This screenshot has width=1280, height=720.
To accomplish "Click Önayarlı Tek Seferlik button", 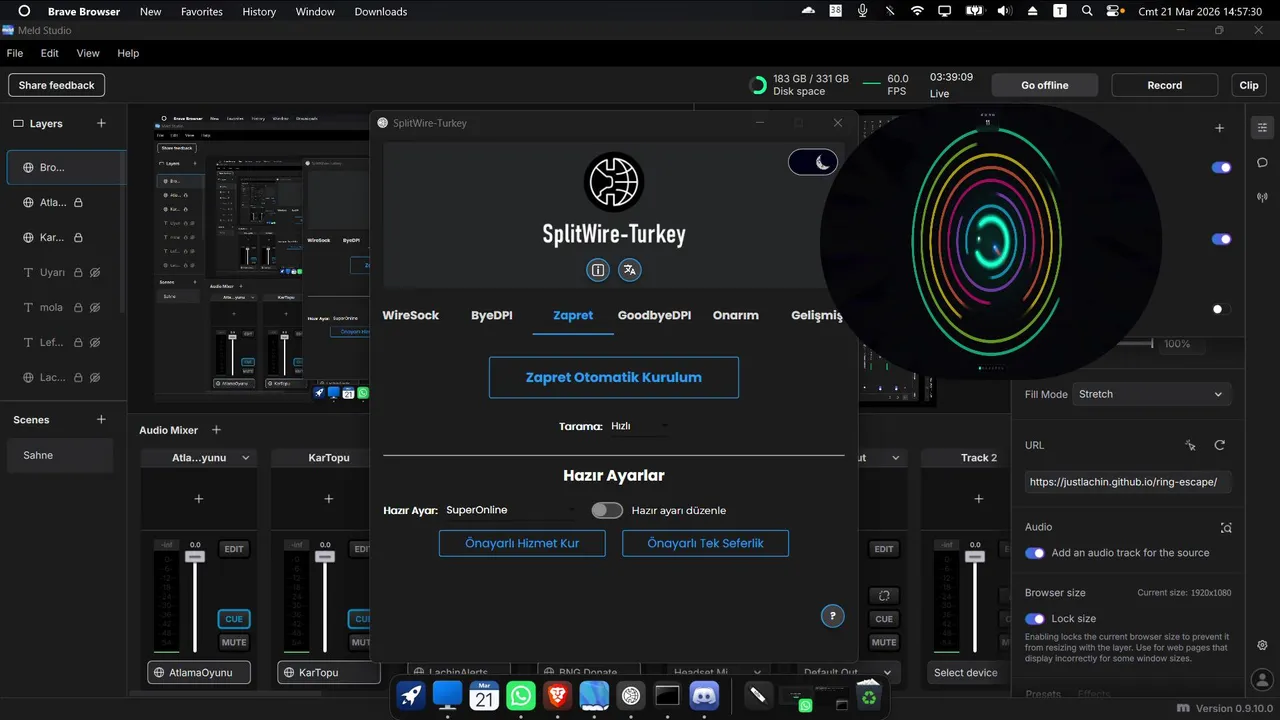I will 706,543.
